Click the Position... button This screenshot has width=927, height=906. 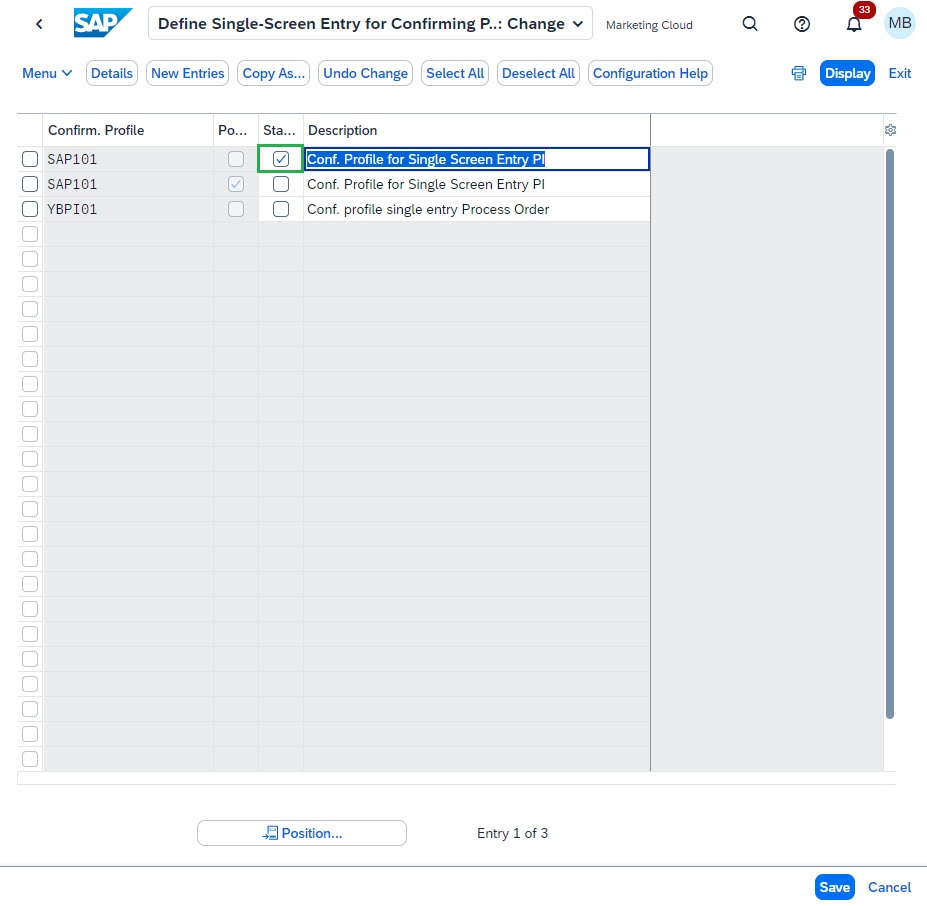click(302, 833)
